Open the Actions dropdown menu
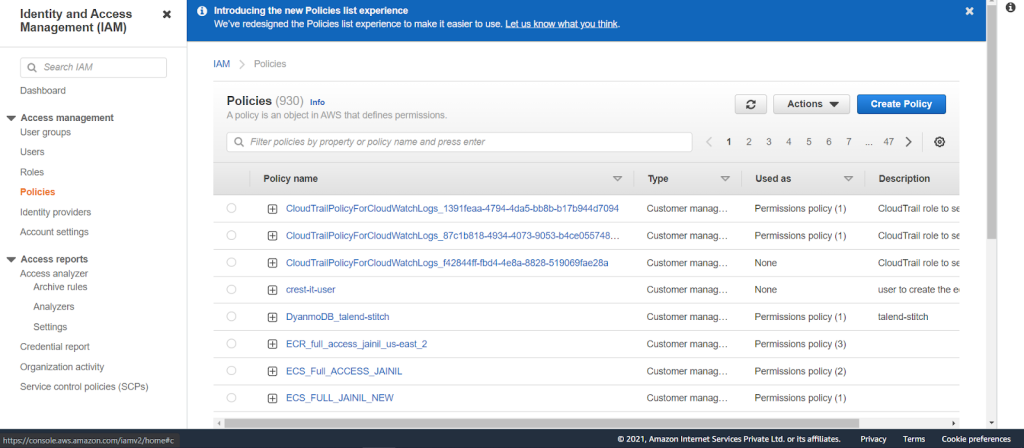The height and width of the screenshot is (448, 1024). tap(812, 104)
